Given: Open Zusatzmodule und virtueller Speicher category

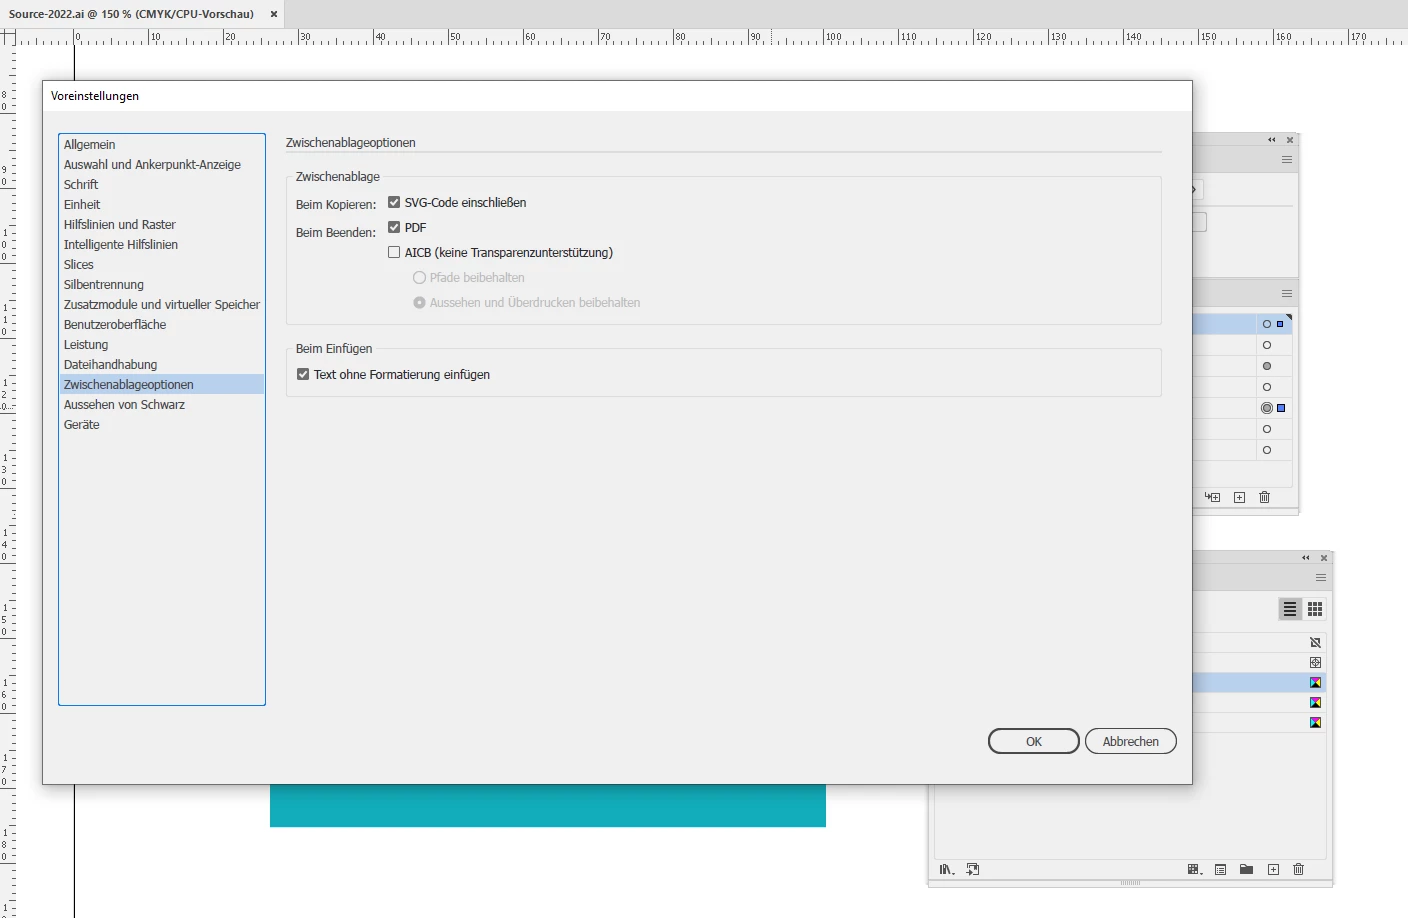Looking at the screenshot, I should [162, 304].
